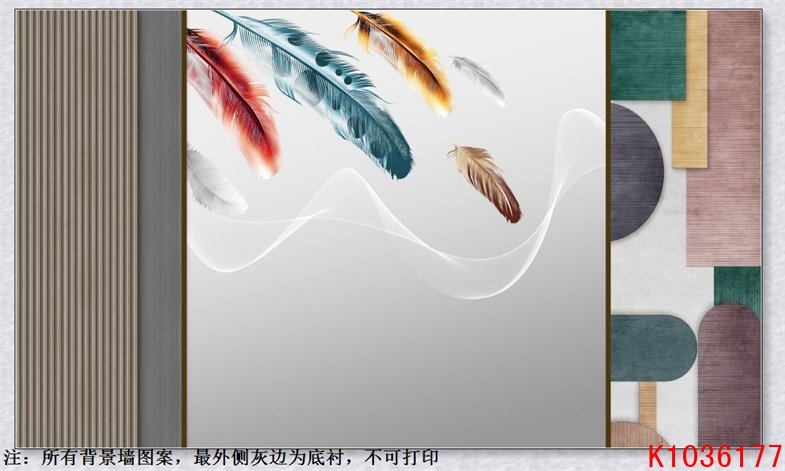Click the dark purple half-circle shape
Image resolution: width=785 pixels, height=471 pixels.
636,172
